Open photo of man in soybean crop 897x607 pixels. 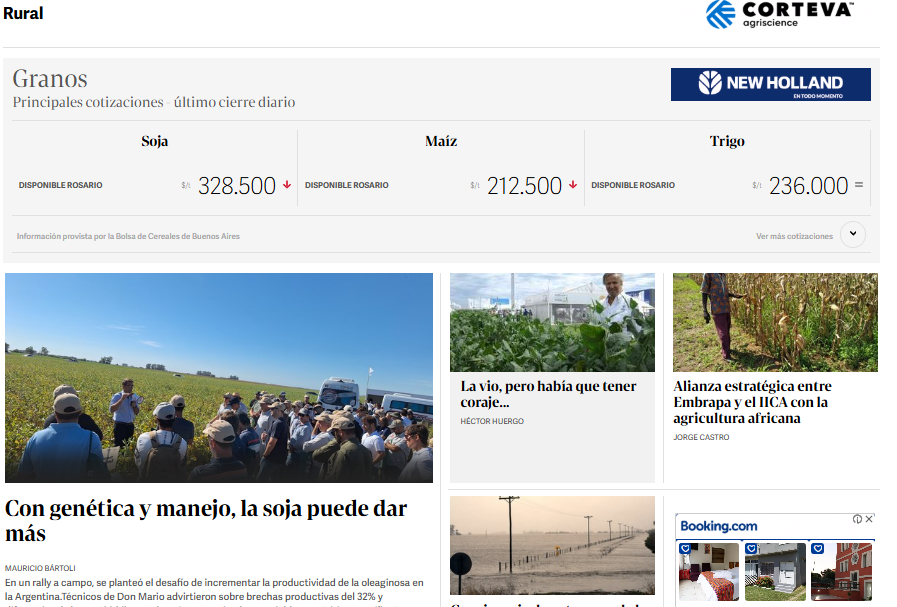tap(552, 322)
